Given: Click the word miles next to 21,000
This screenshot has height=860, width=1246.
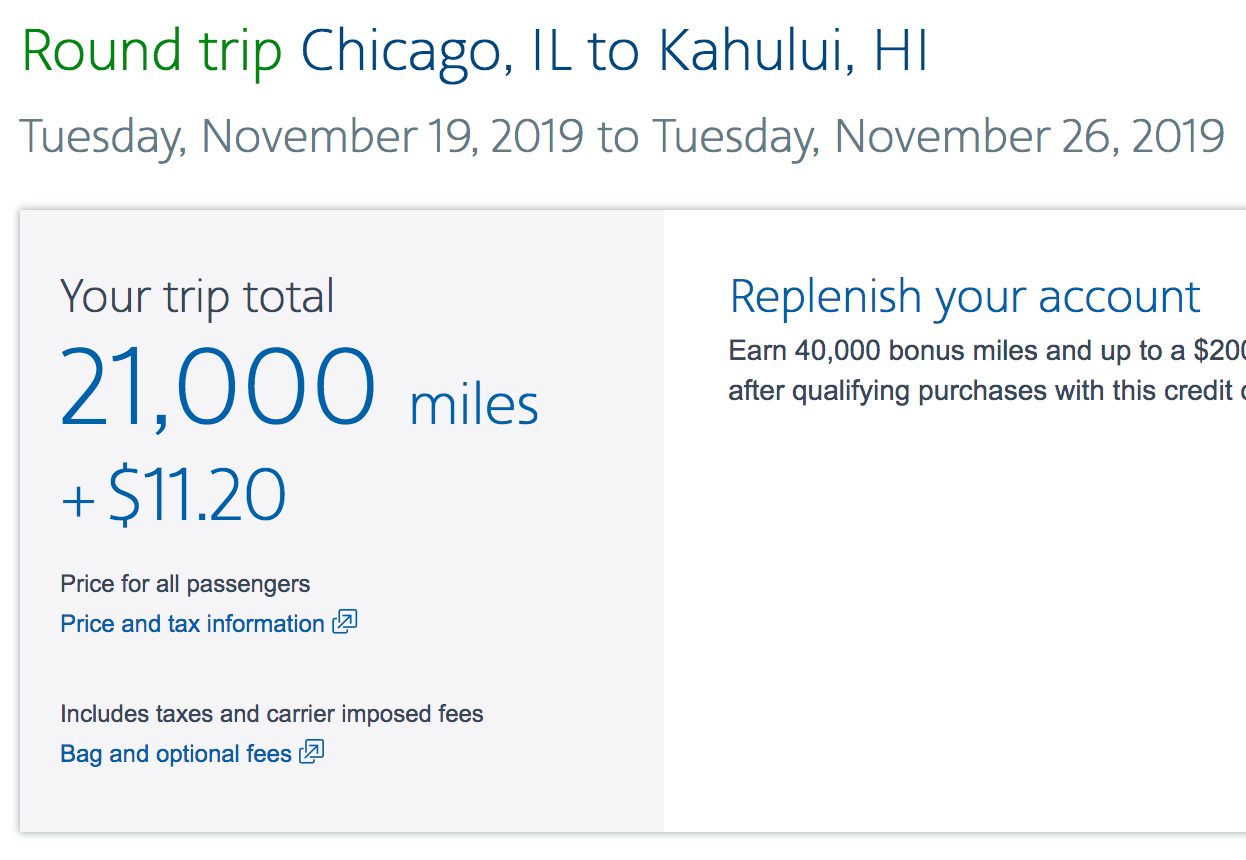Looking at the screenshot, I should pos(474,405).
